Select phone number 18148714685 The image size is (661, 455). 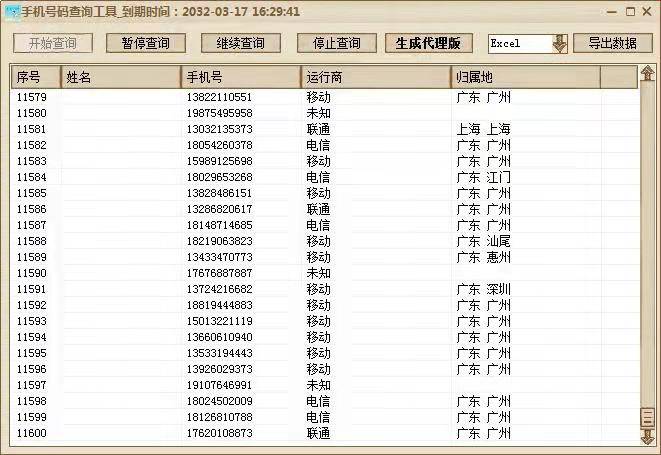coord(219,226)
